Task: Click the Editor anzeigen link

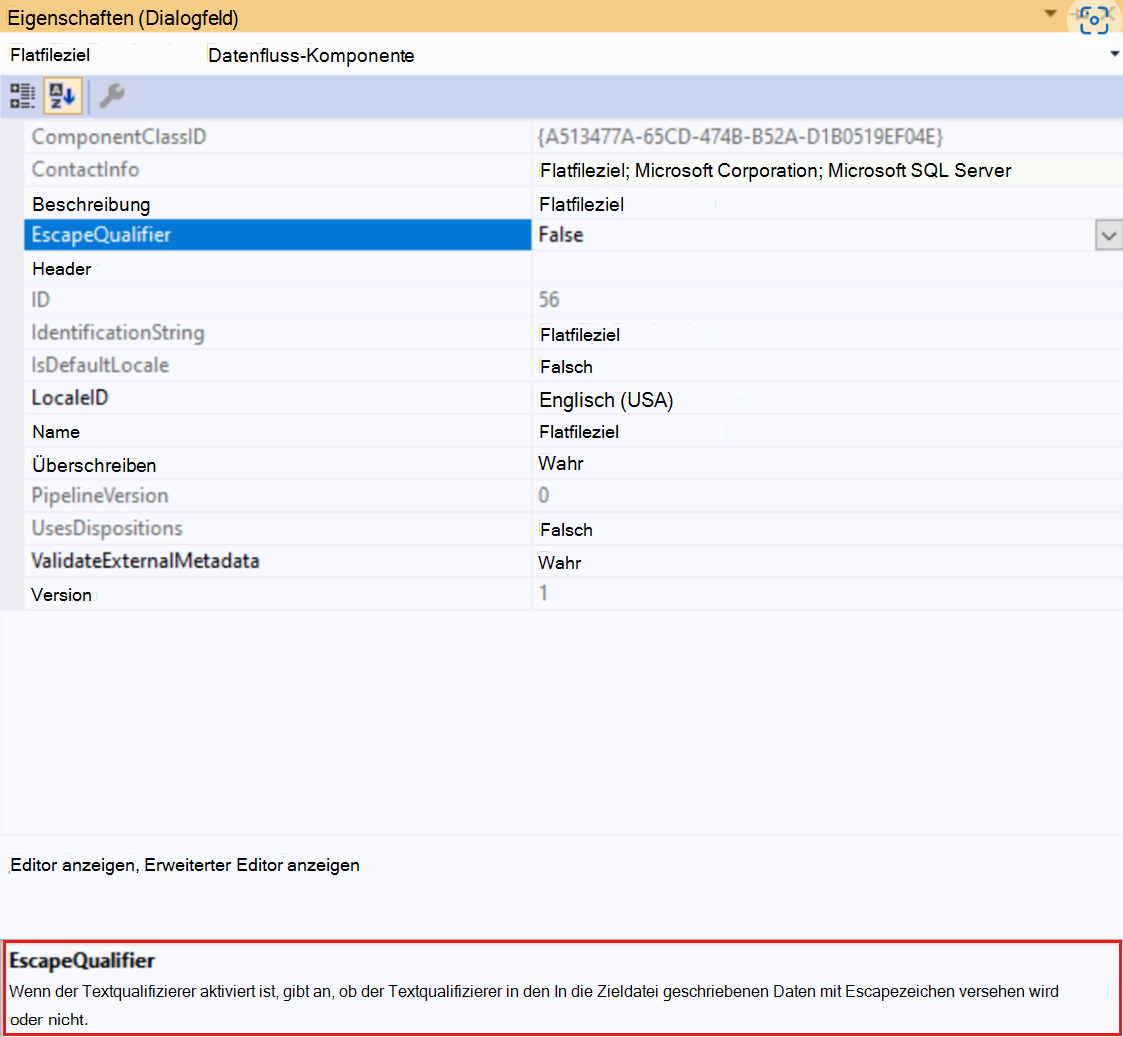Action: click(72, 865)
